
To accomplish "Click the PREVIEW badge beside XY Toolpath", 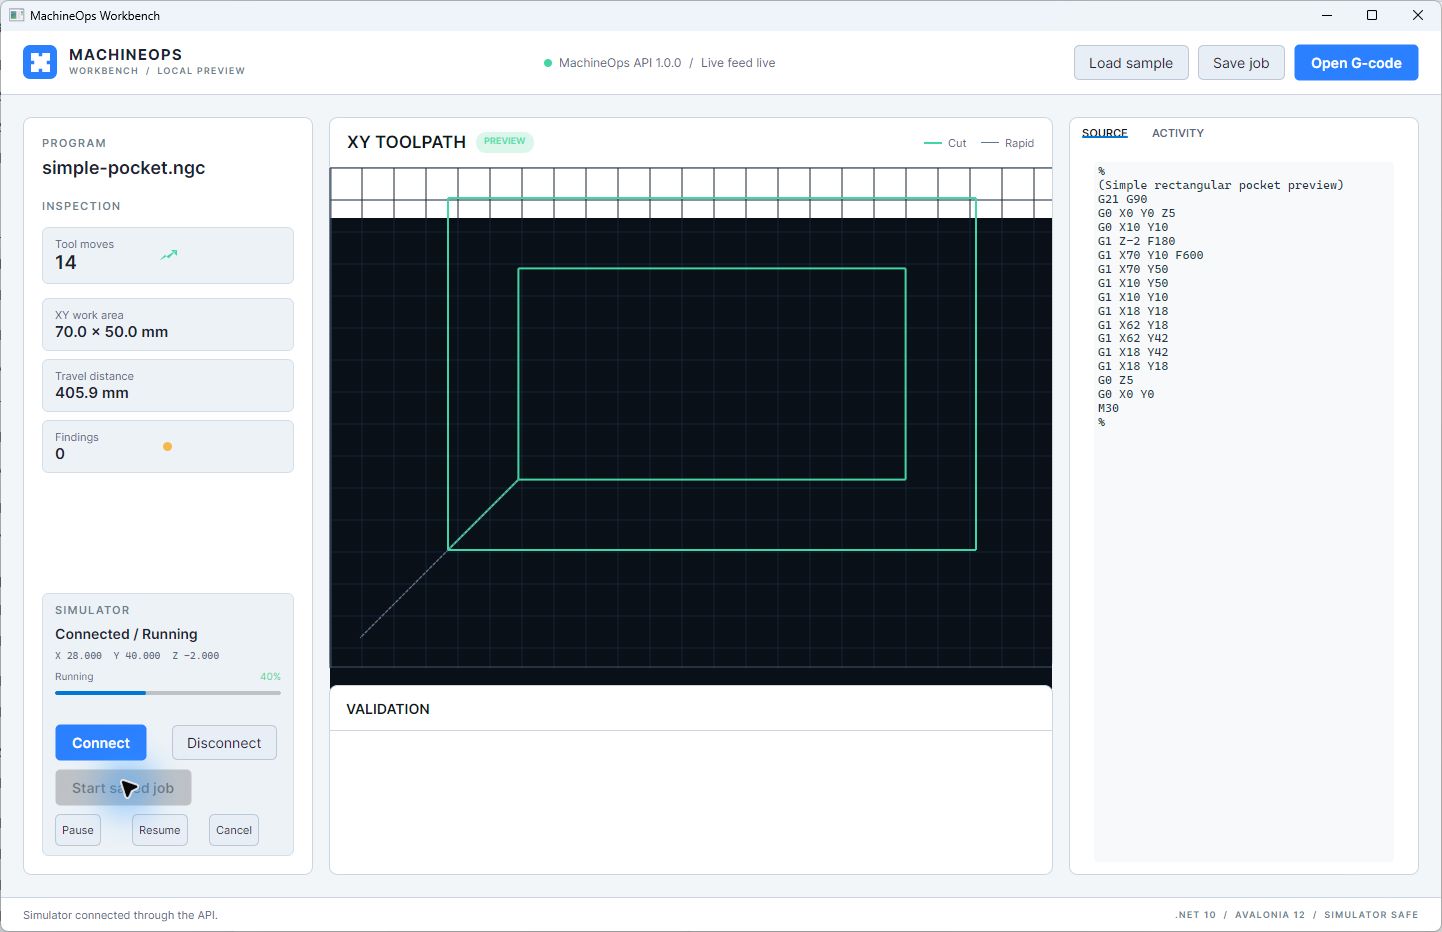I will point(505,141).
